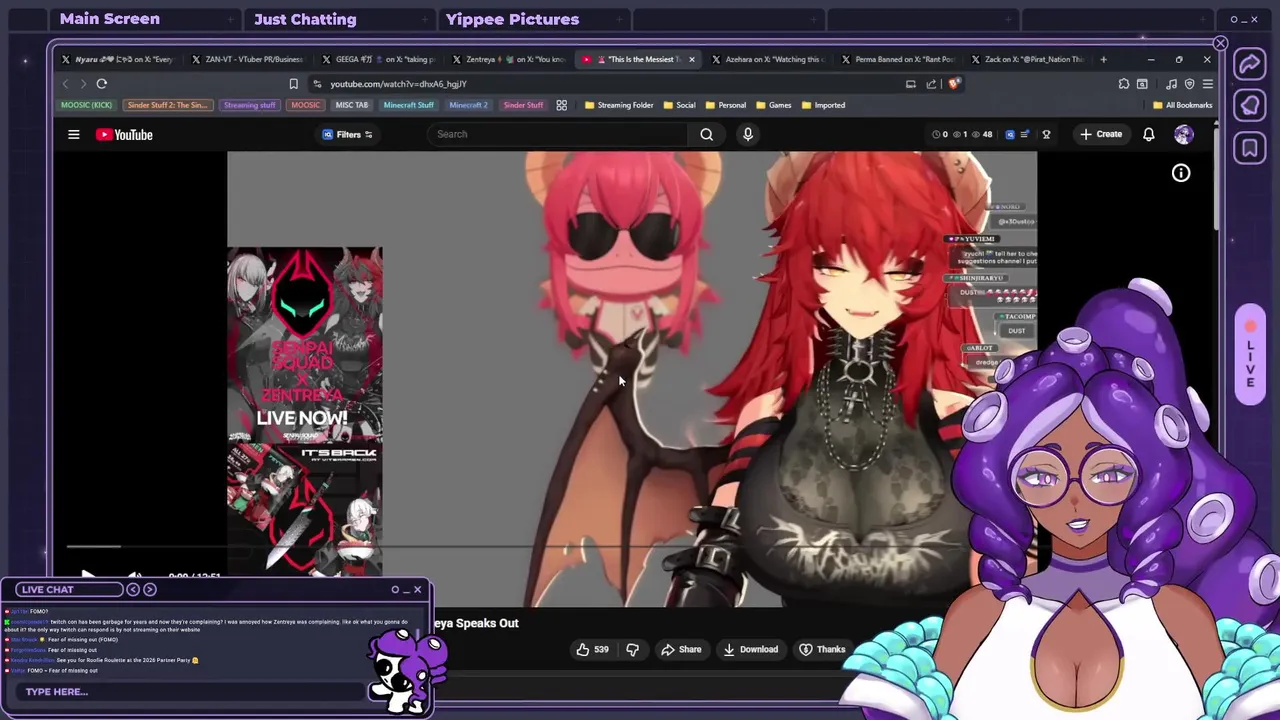Click the live chat previous arrow

pos(133,590)
